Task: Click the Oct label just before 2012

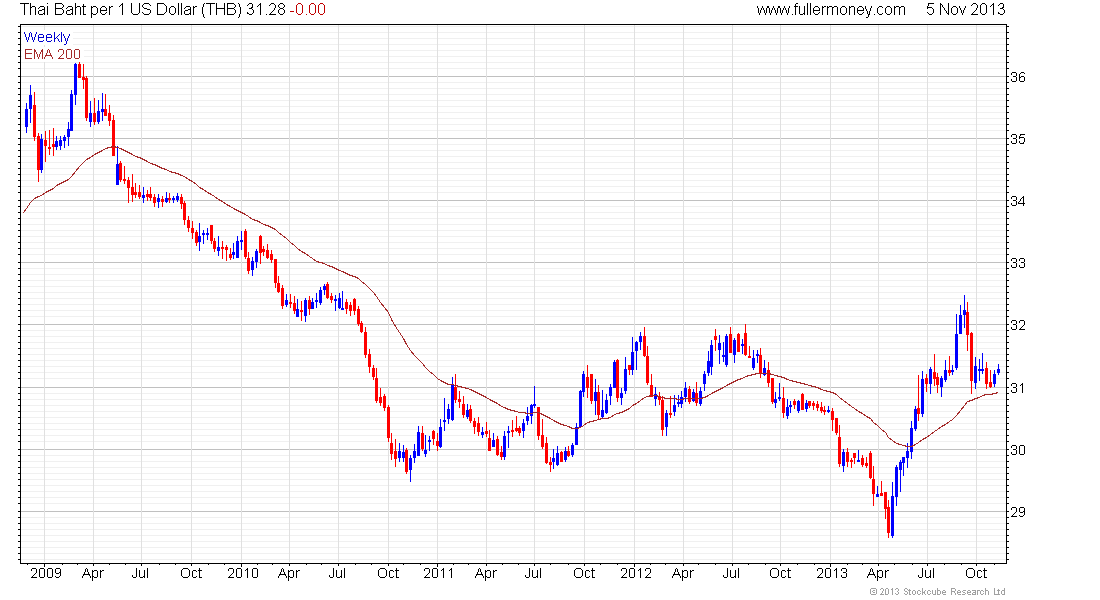Action: point(584,573)
